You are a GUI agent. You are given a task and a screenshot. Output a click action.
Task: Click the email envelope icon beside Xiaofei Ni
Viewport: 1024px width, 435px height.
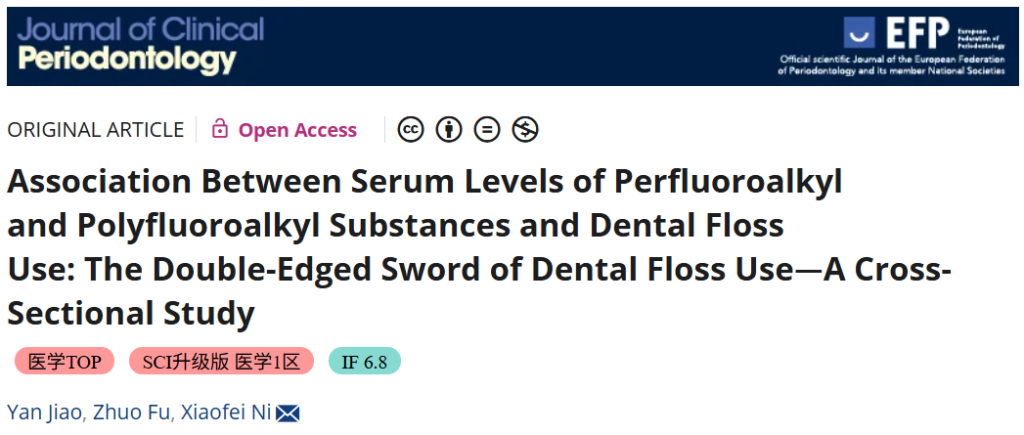pos(287,413)
